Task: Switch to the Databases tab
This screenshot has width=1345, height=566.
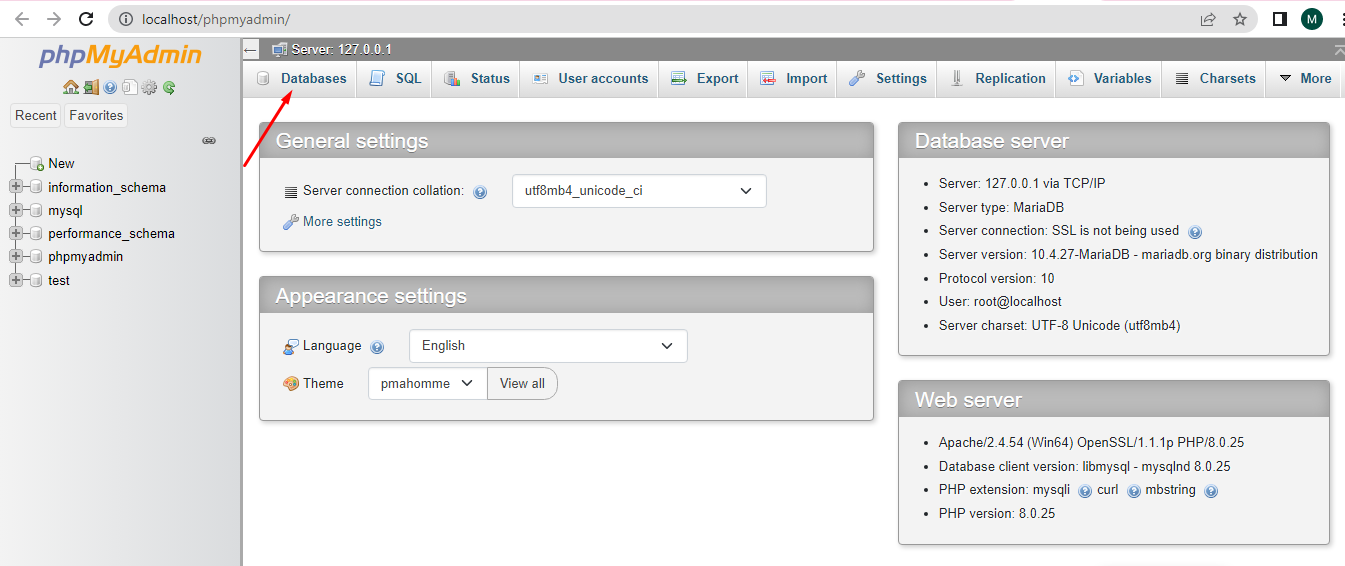Action: [x=300, y=79]
